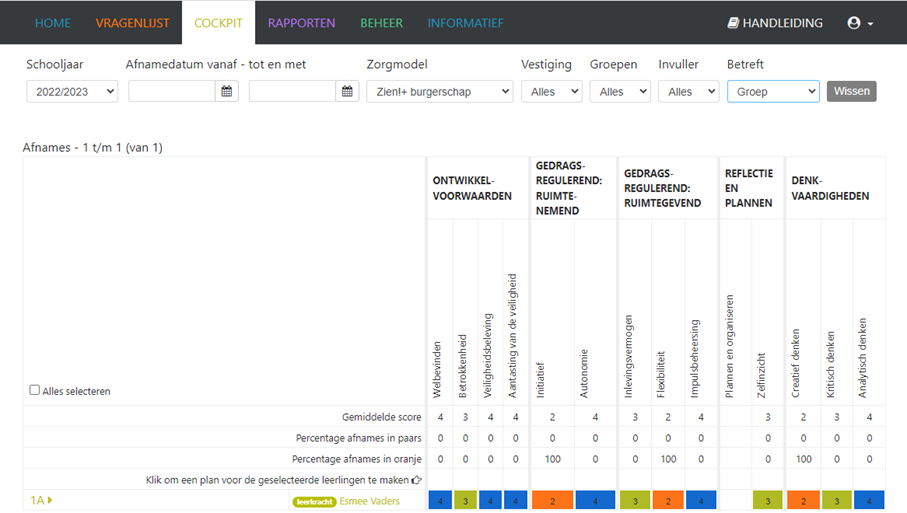Tick the Alles selecteren checkbox
Viewport: 907px width, 513px height.
(x=35, y=391)
